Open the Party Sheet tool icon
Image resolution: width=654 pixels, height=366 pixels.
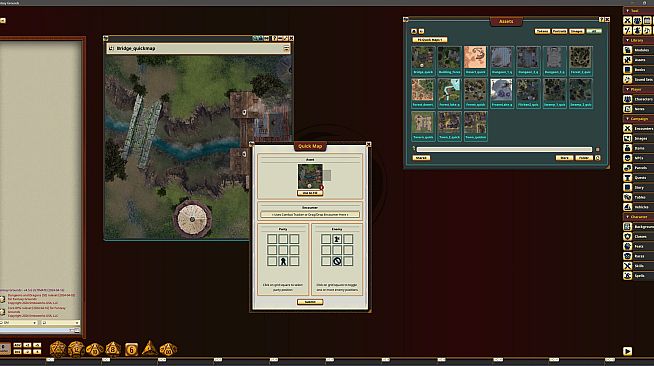(637, 20)
